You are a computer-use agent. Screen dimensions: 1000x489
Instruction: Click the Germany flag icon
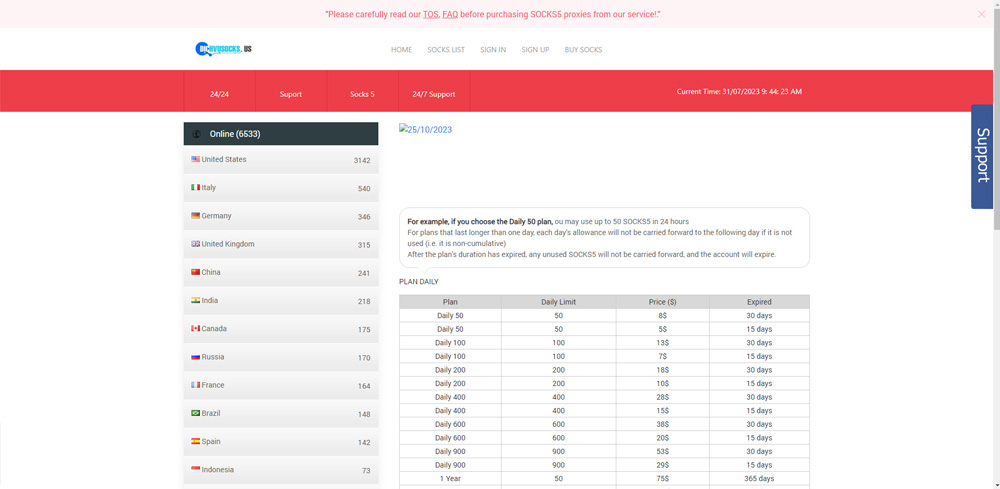196,215
